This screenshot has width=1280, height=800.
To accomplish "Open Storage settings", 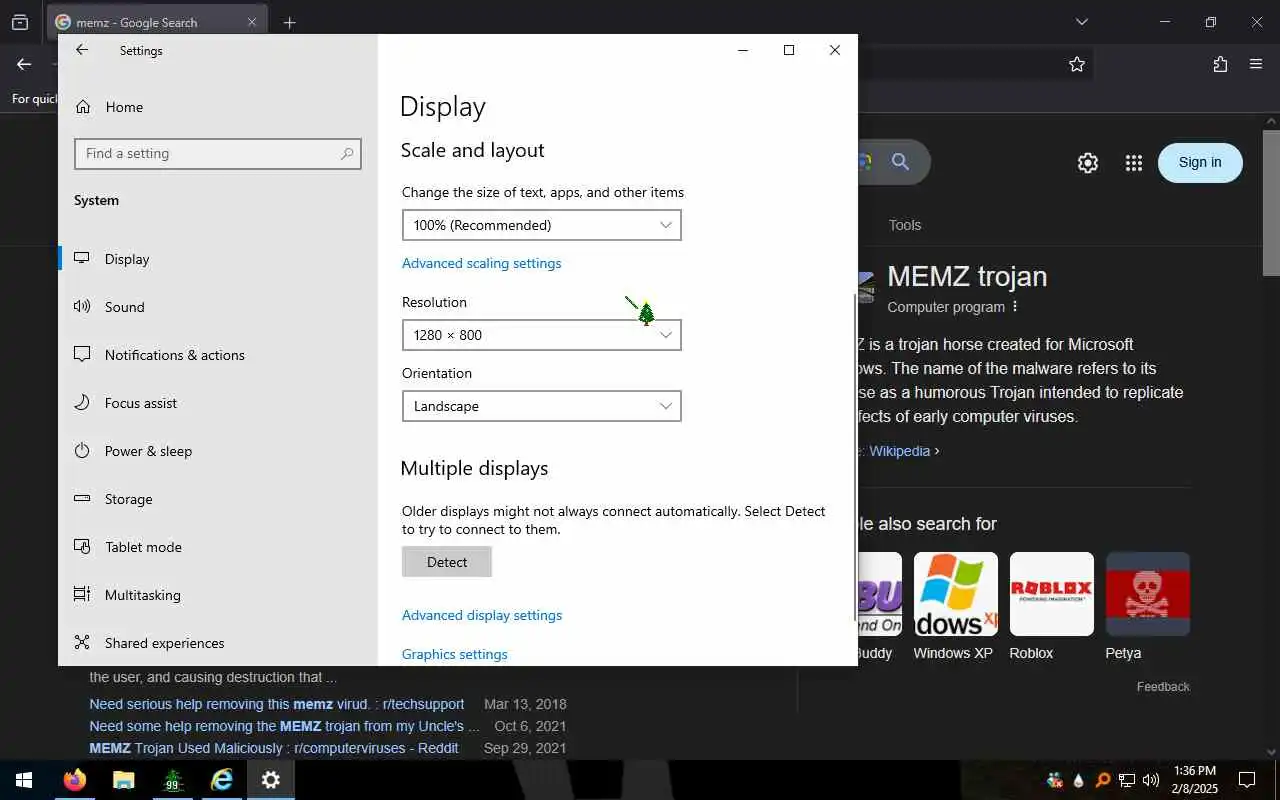I will (218, 499).
